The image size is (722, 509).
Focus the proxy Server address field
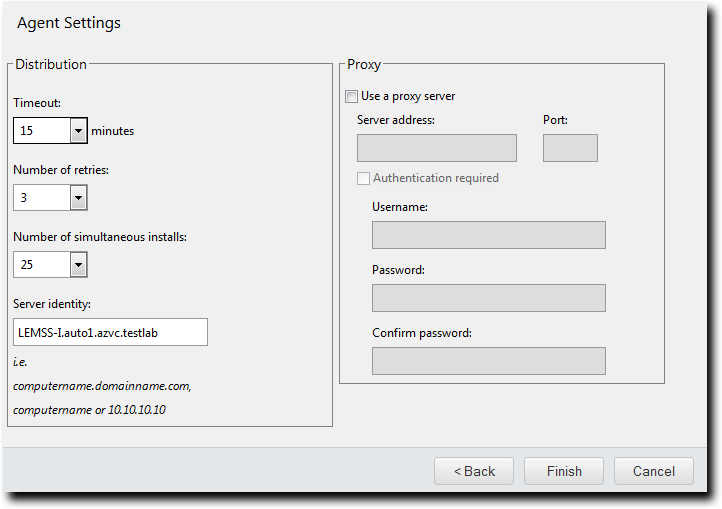(x=436, y=148)
